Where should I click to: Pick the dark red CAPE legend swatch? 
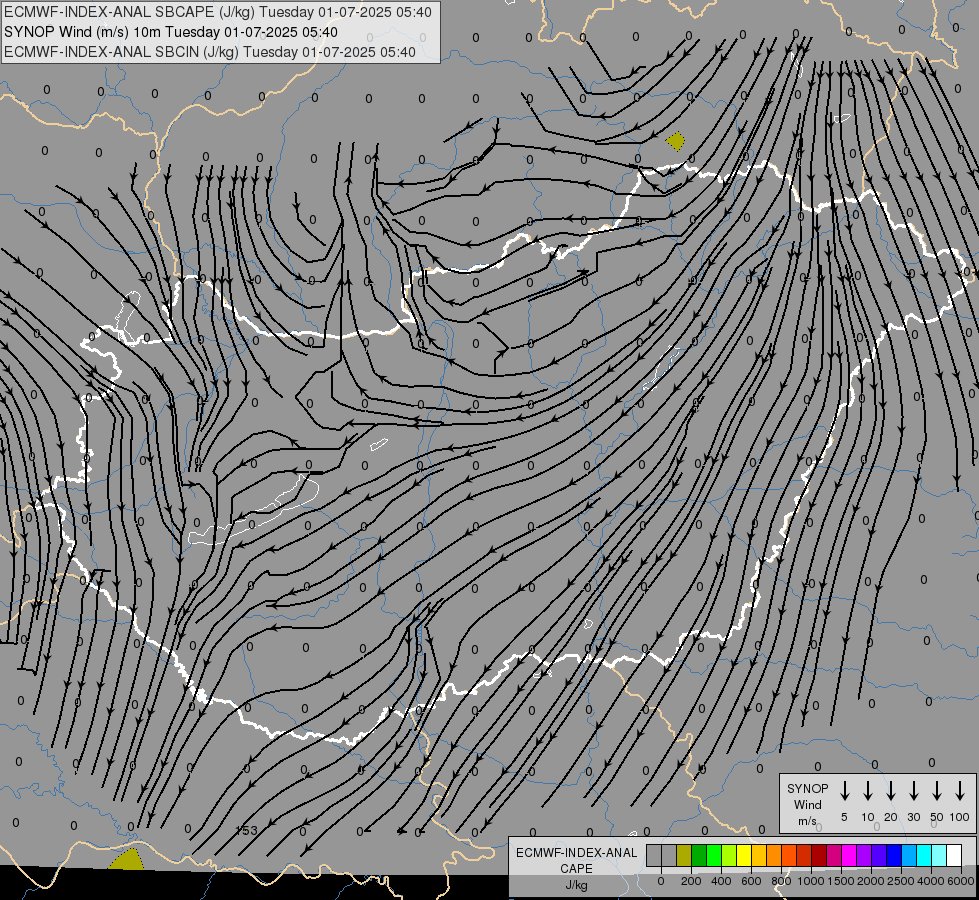819,855
